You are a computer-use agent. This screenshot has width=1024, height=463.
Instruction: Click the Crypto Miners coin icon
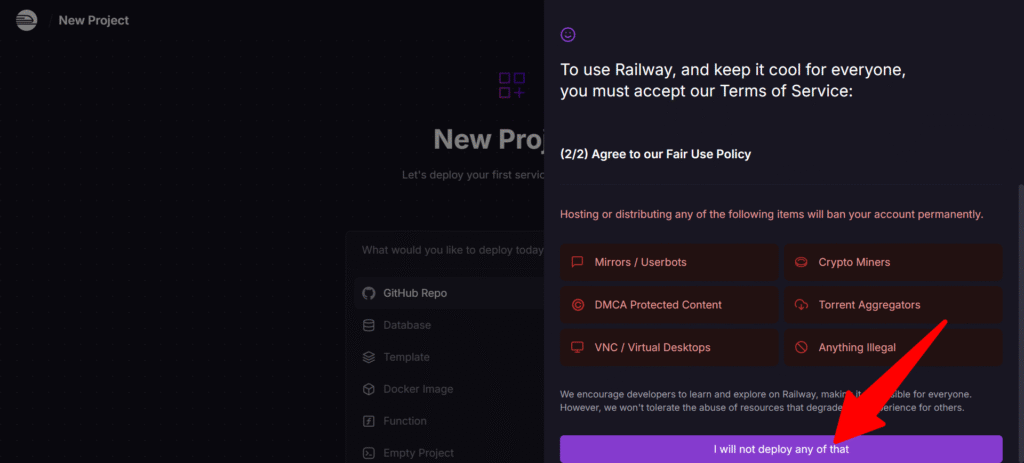pyautogui.click(x=801, y=262)
